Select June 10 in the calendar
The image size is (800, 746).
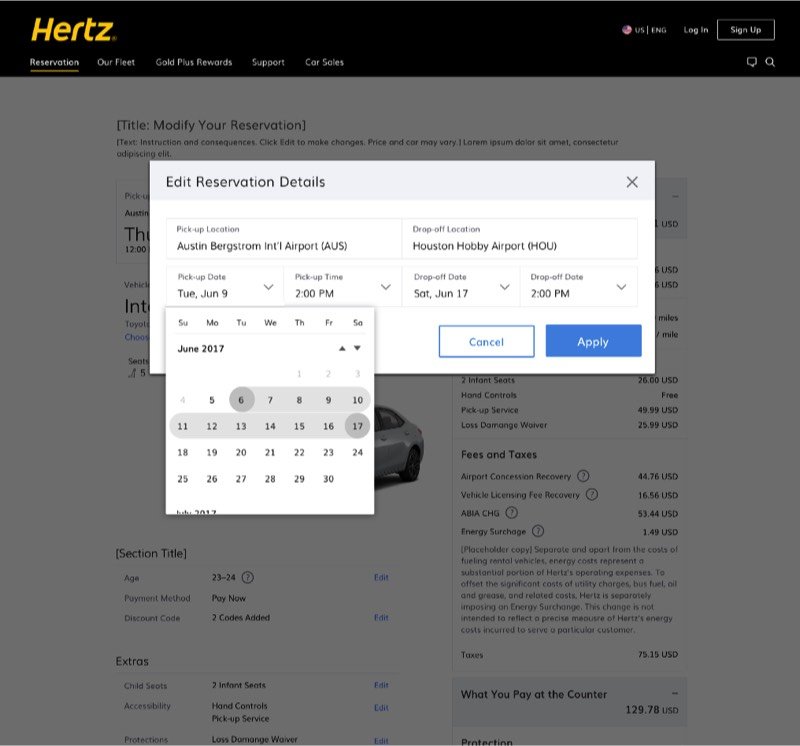tap(357, 400)
